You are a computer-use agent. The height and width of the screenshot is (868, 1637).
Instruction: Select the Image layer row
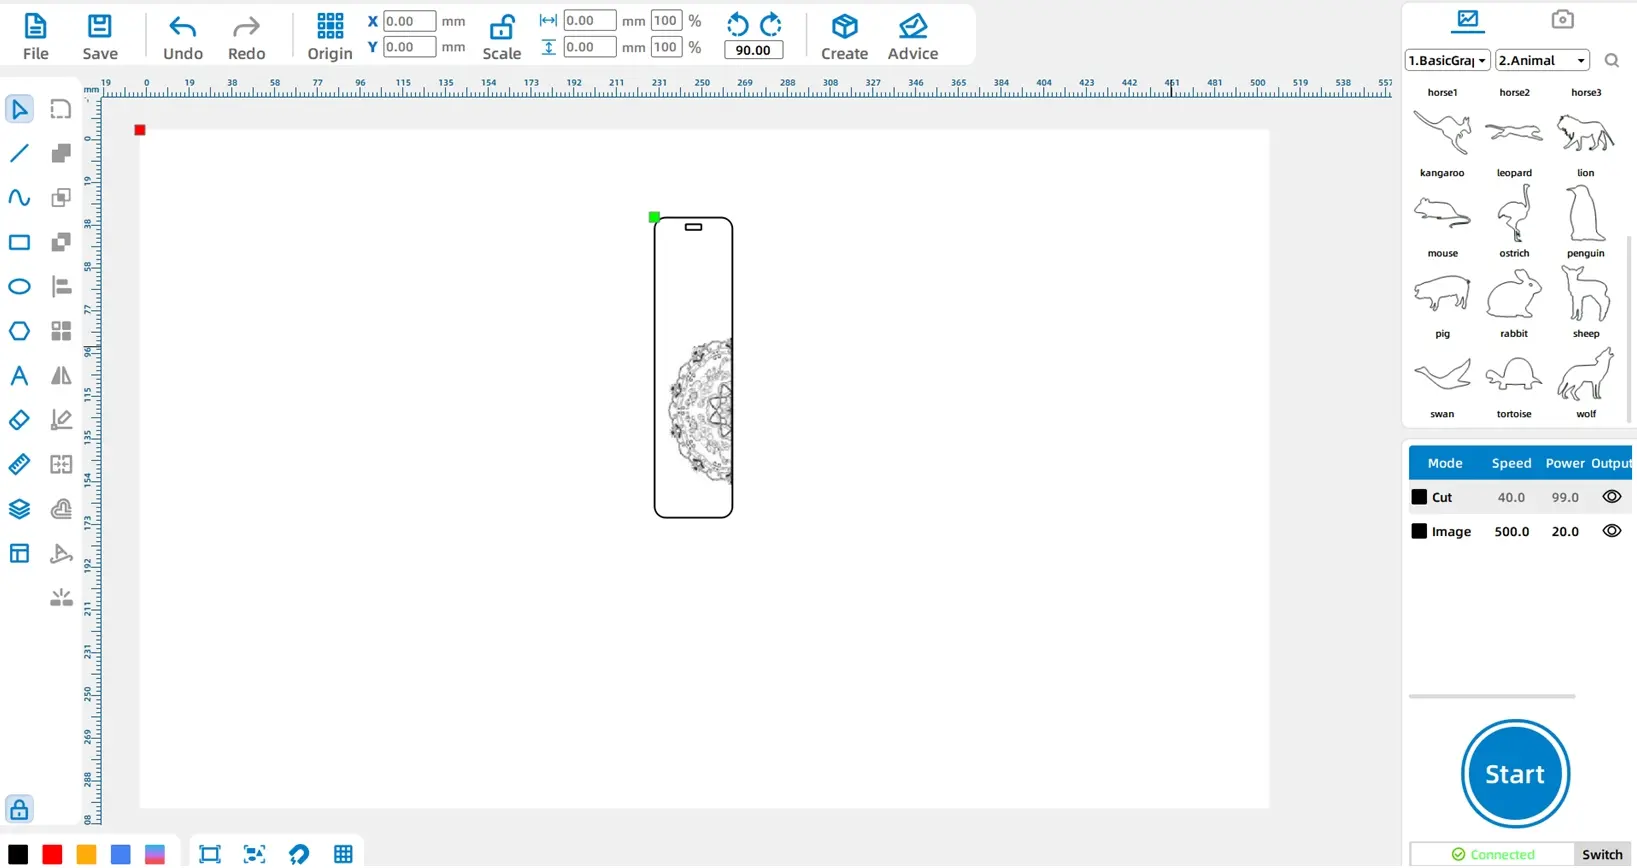[1520, 531]
